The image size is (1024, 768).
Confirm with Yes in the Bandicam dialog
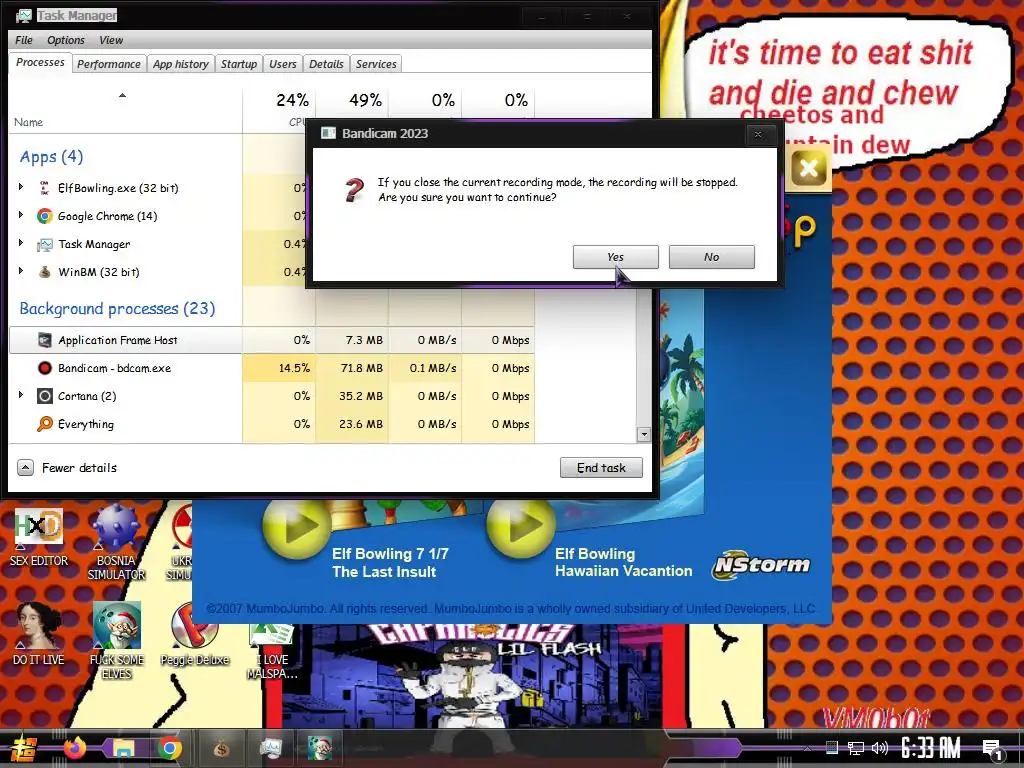[615, 257]
